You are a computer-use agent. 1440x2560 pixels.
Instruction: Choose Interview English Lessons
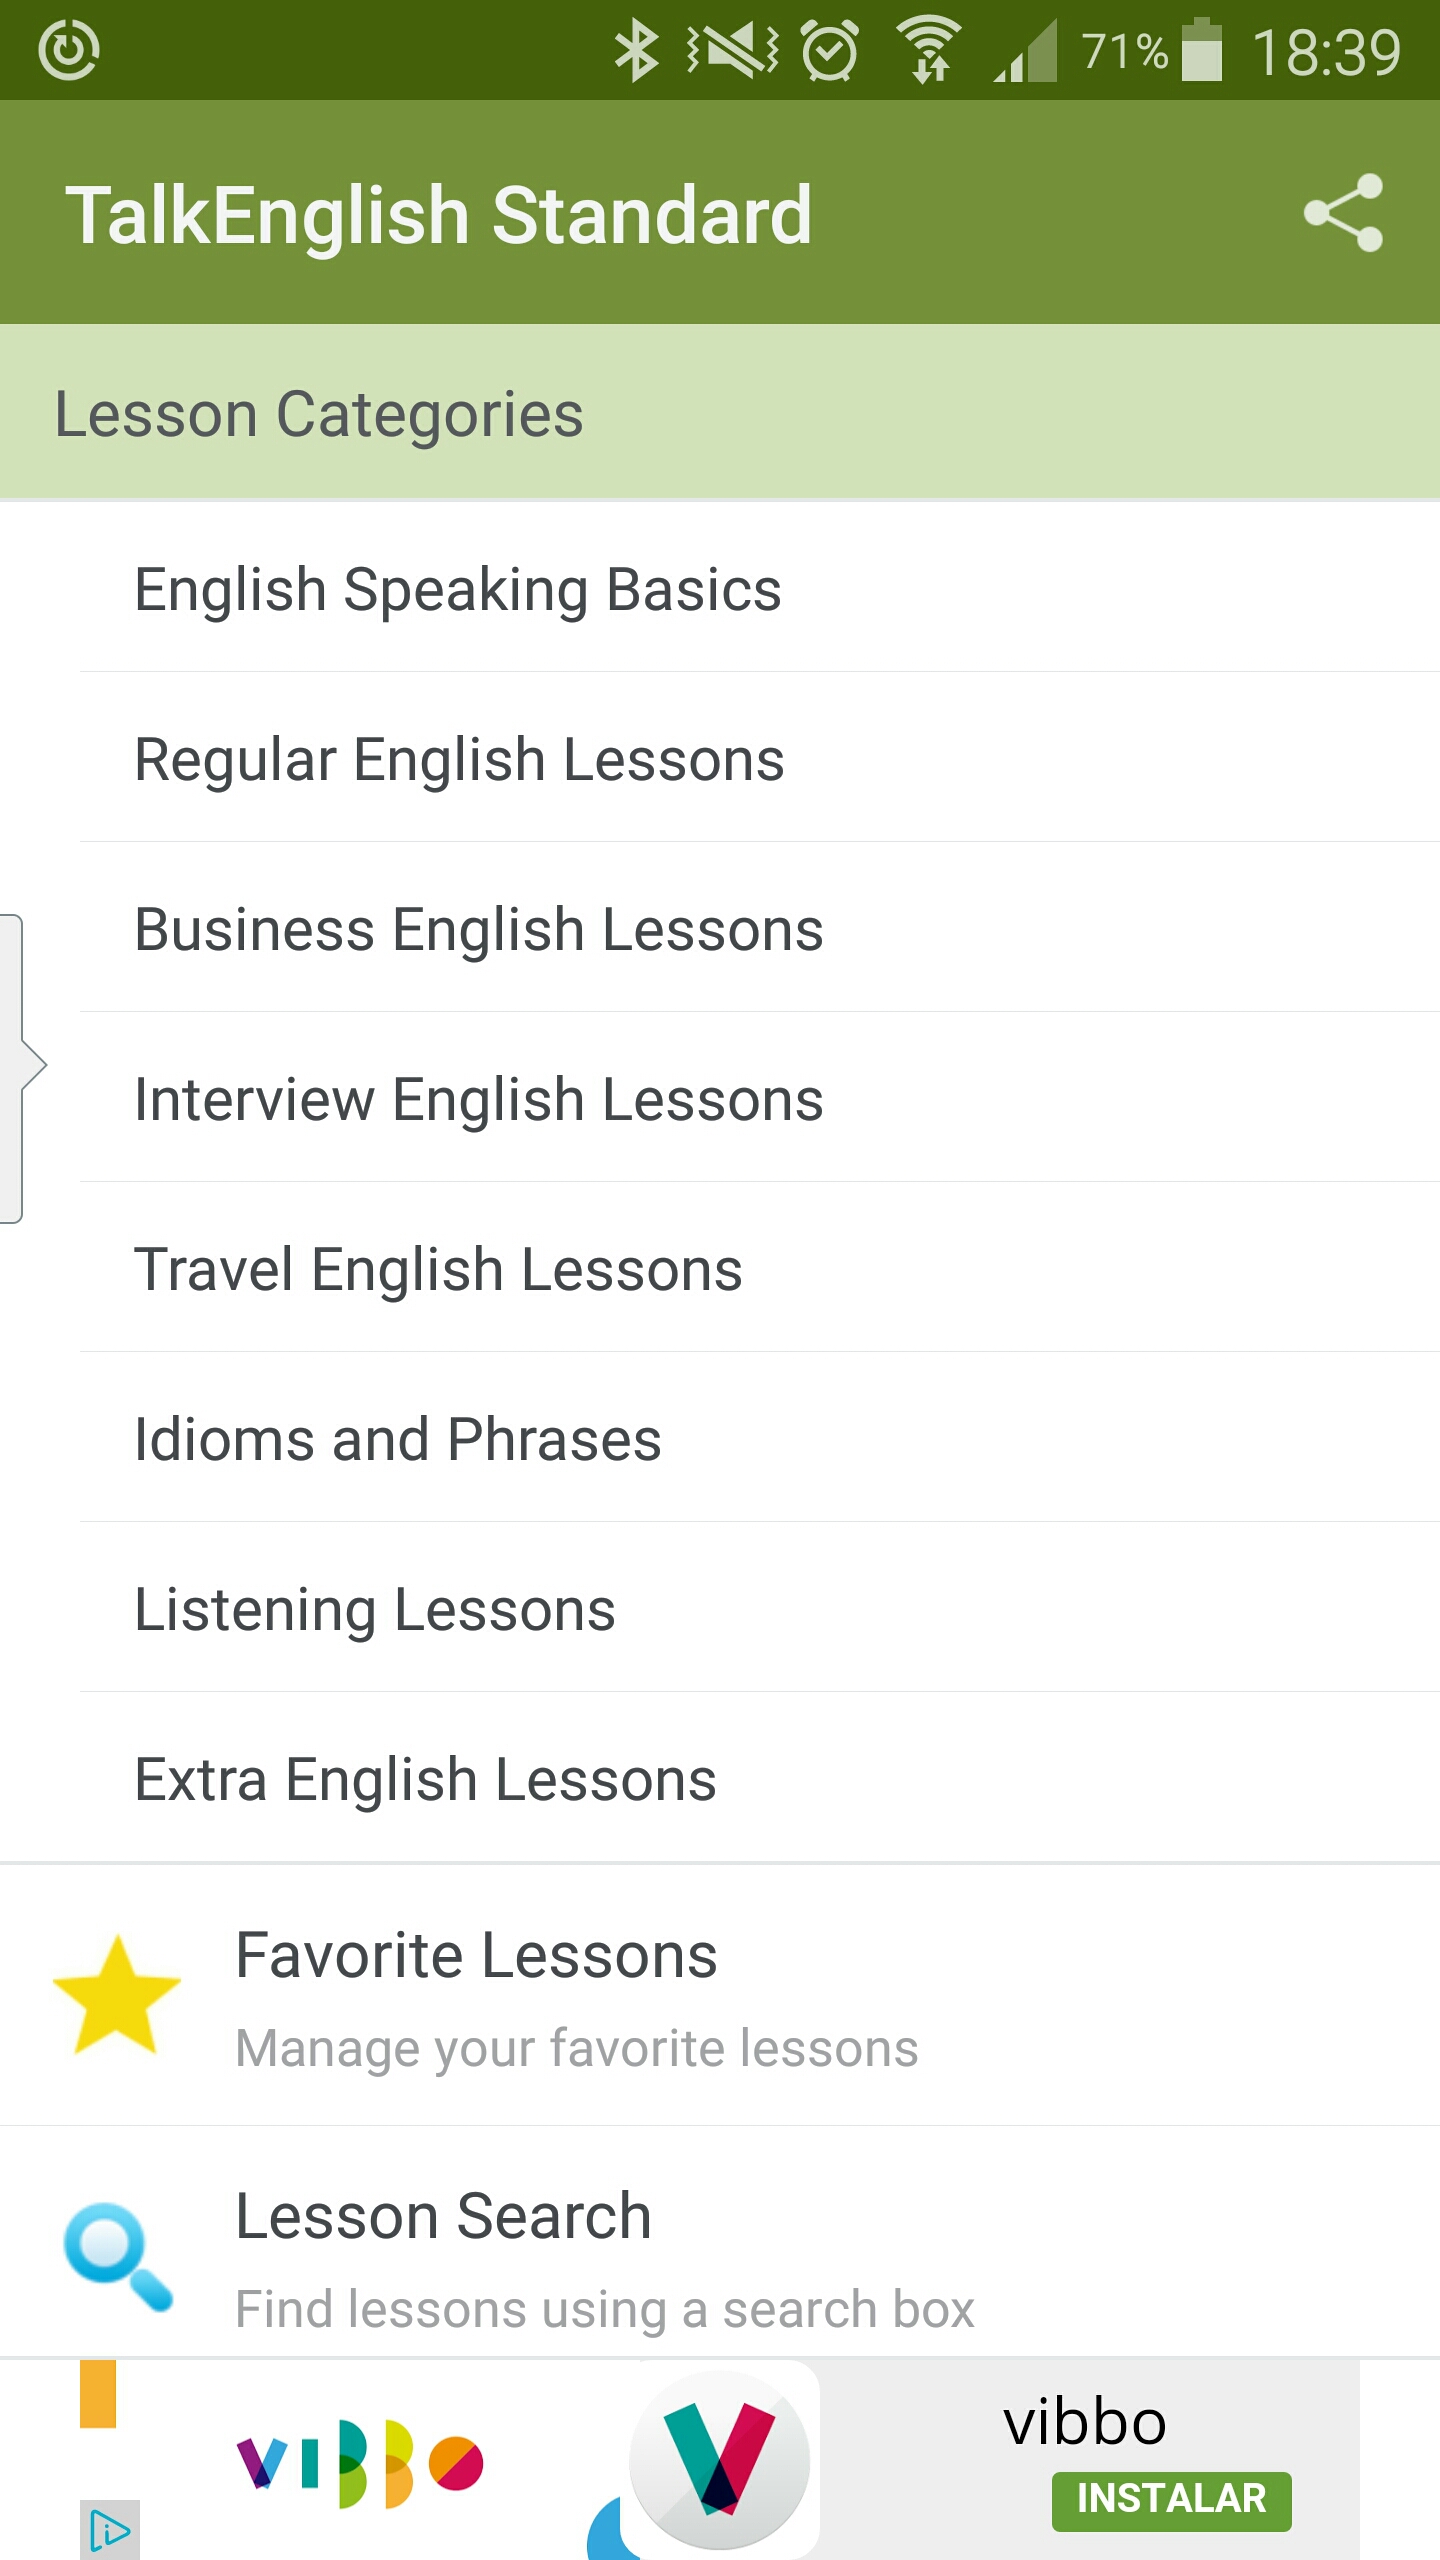click(x=479, y=1099)
